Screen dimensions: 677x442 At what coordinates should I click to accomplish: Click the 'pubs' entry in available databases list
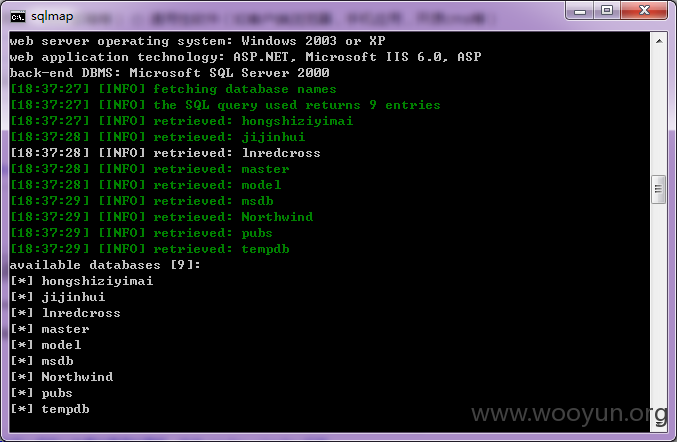(x=41, y=393)
